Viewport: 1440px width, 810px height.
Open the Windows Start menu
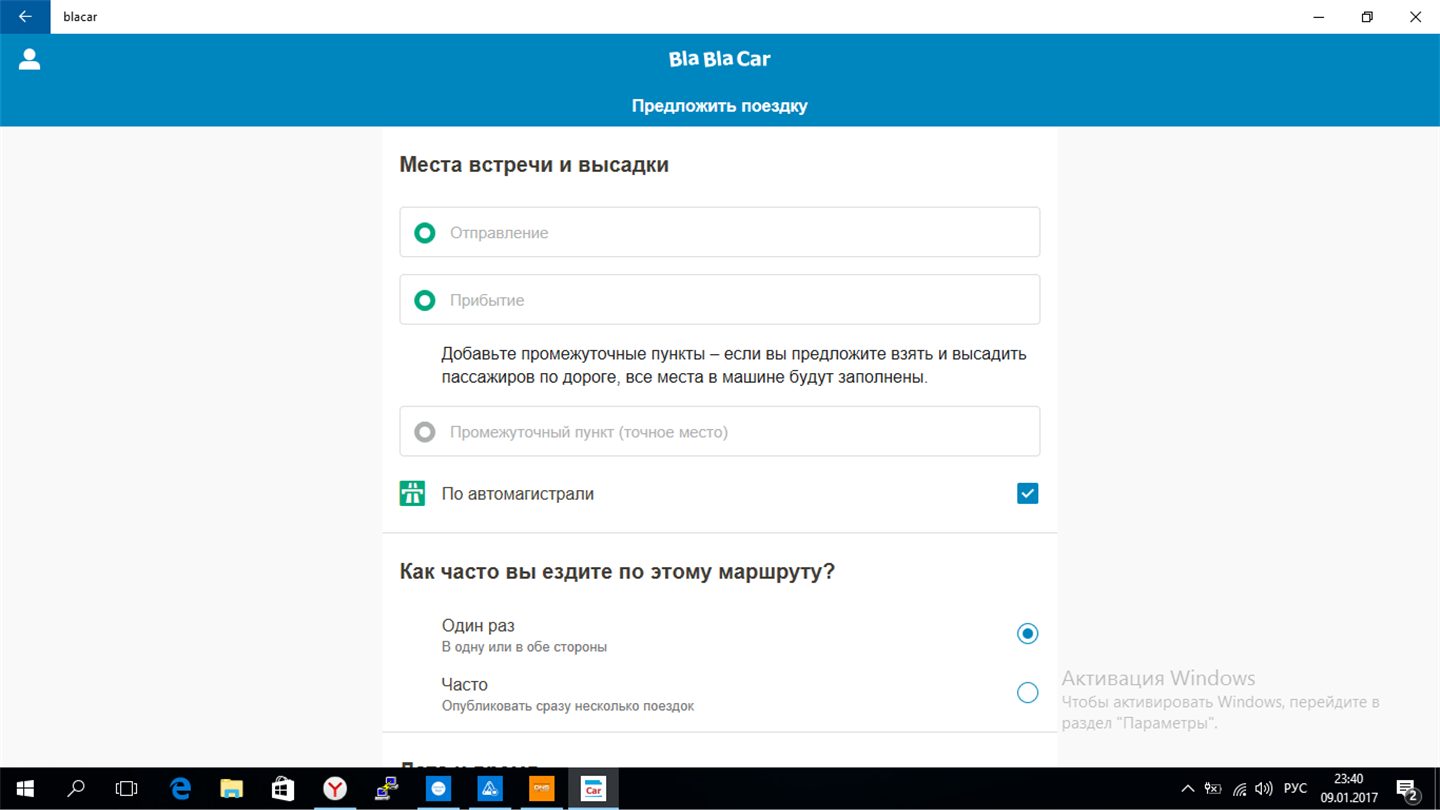click(x=25, y=789)
